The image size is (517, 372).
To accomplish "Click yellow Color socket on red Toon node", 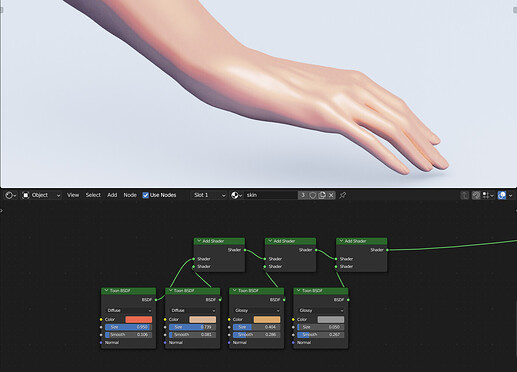I will pyautogui.click(x=101, y=319).
